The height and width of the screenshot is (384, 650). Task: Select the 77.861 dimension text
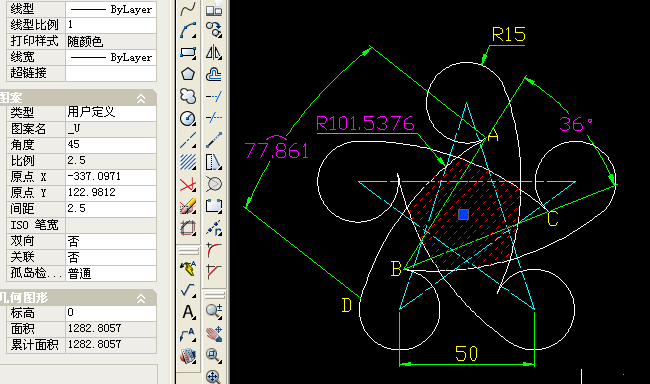point(276,151)
